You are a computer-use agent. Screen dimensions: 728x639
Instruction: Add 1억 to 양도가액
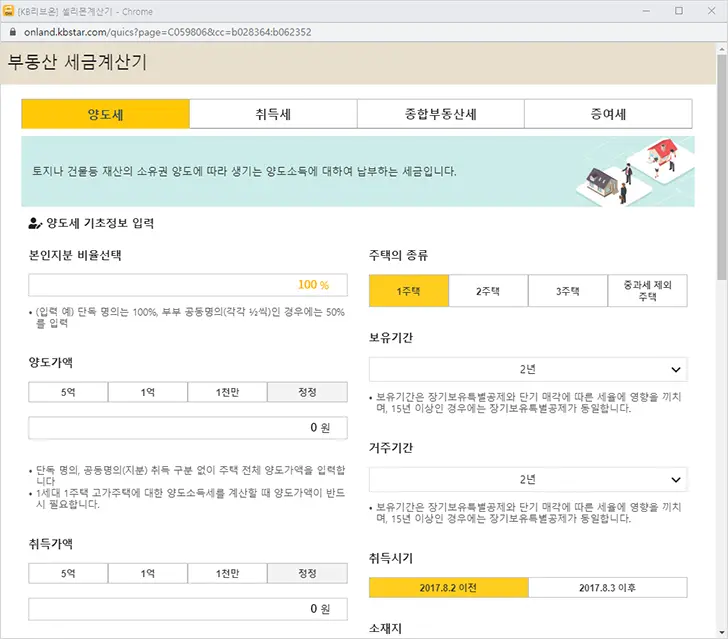[x=148, y=392]
